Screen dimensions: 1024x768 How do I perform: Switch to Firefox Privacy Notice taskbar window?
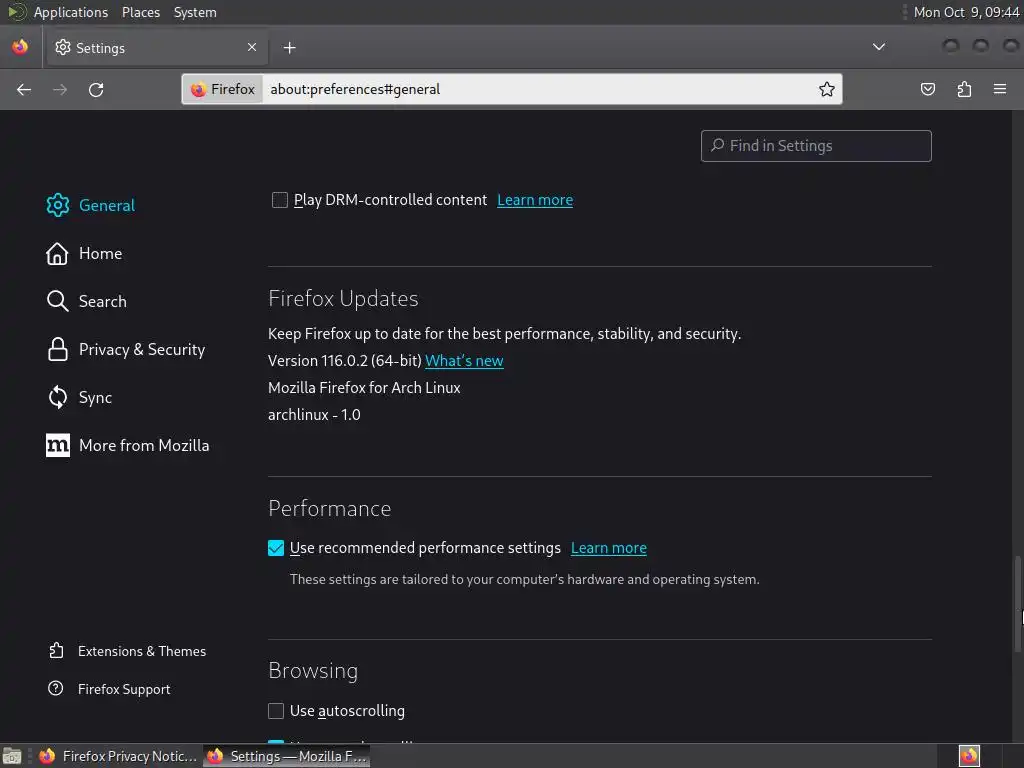click(x=118, y=756)
